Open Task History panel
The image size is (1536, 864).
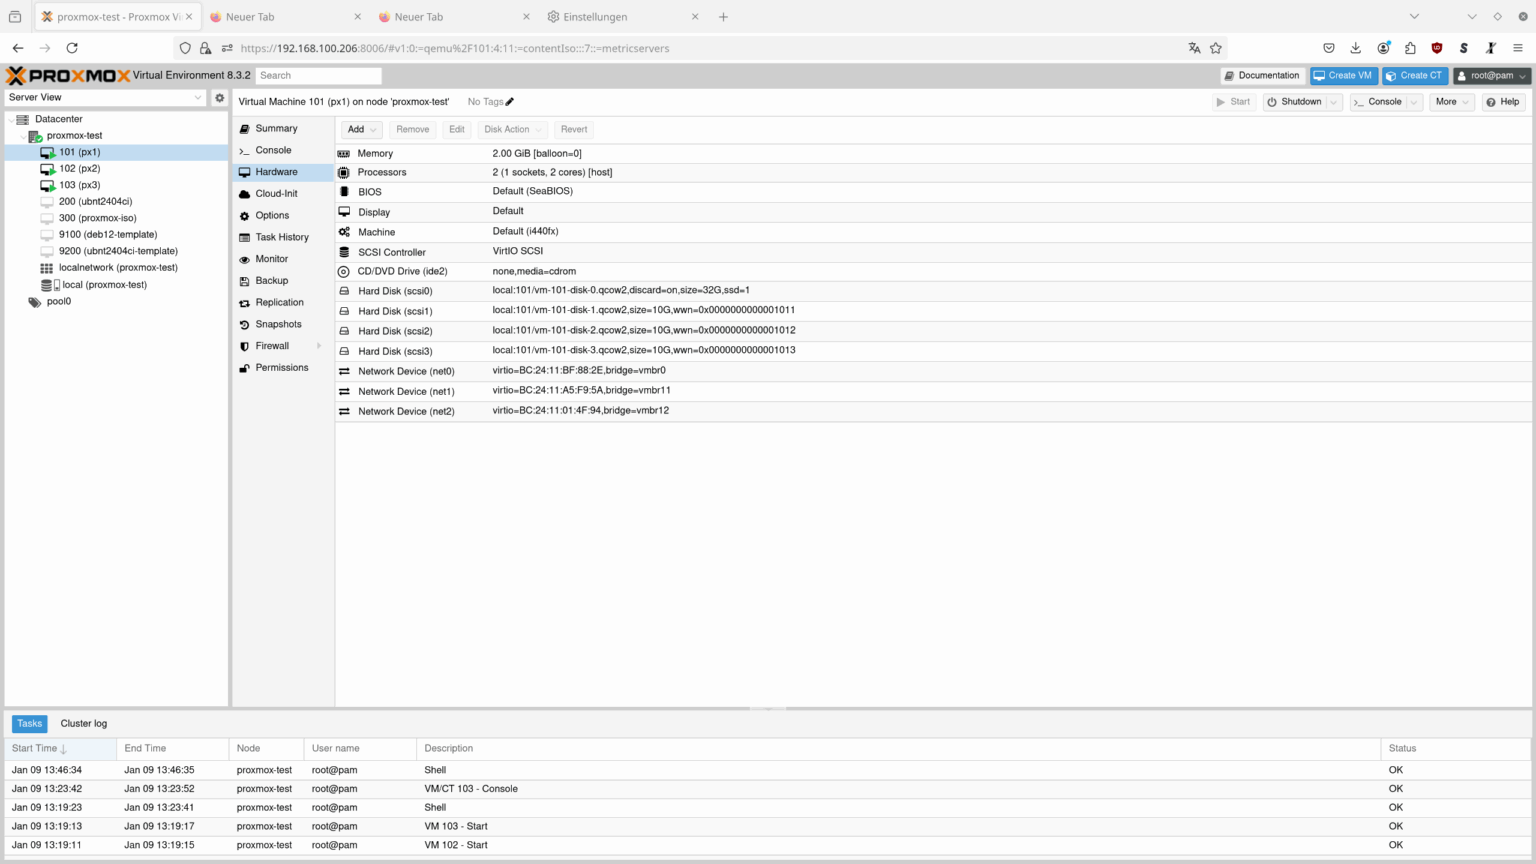click(284, 237)
